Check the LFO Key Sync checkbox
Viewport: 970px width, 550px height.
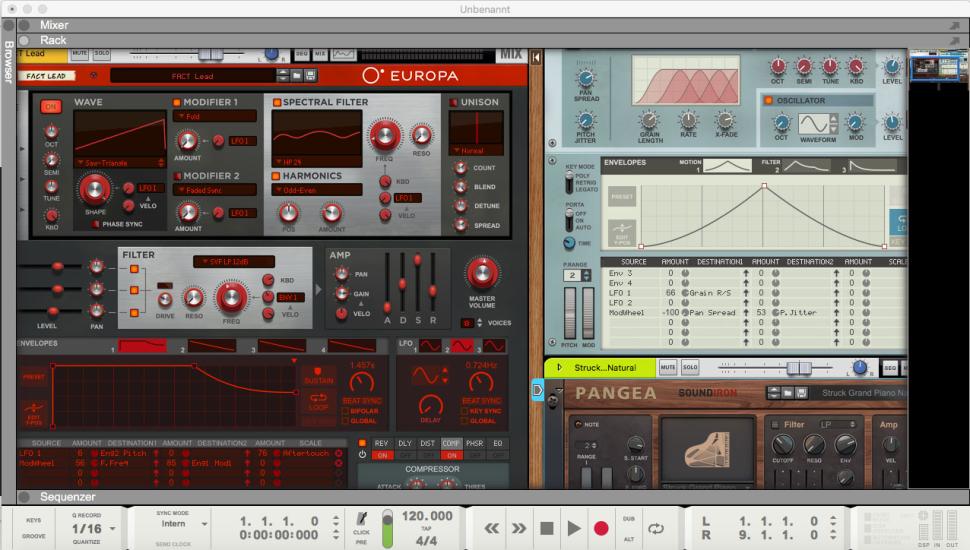tap(465, 411)
